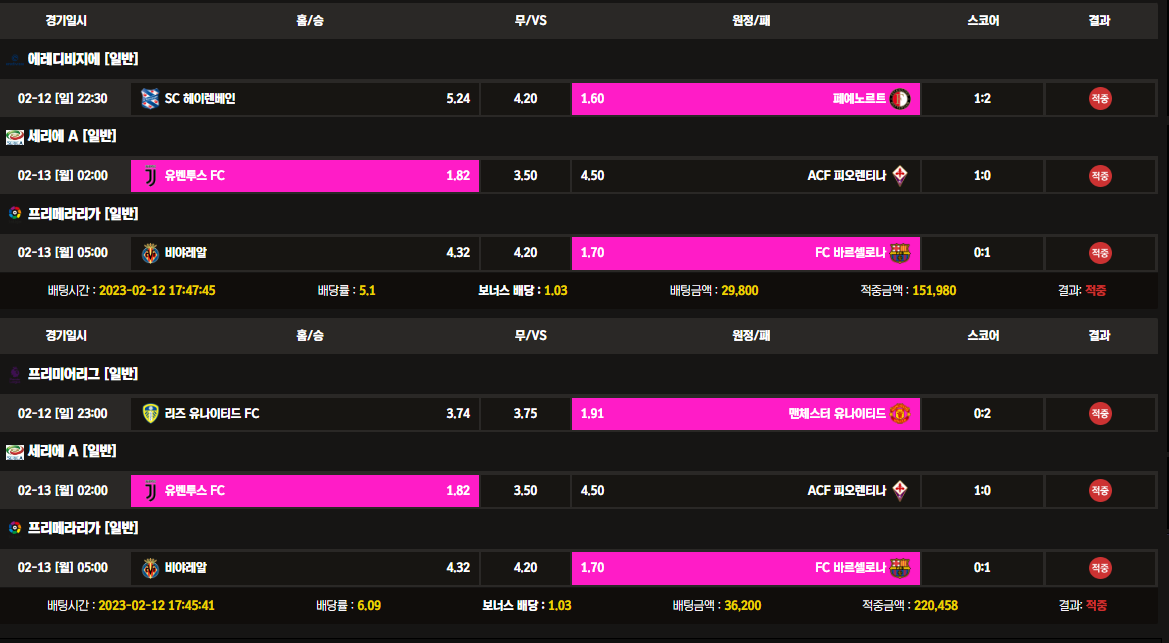Open the 프리미어리그 [일반] league heading

click(83, 374)
